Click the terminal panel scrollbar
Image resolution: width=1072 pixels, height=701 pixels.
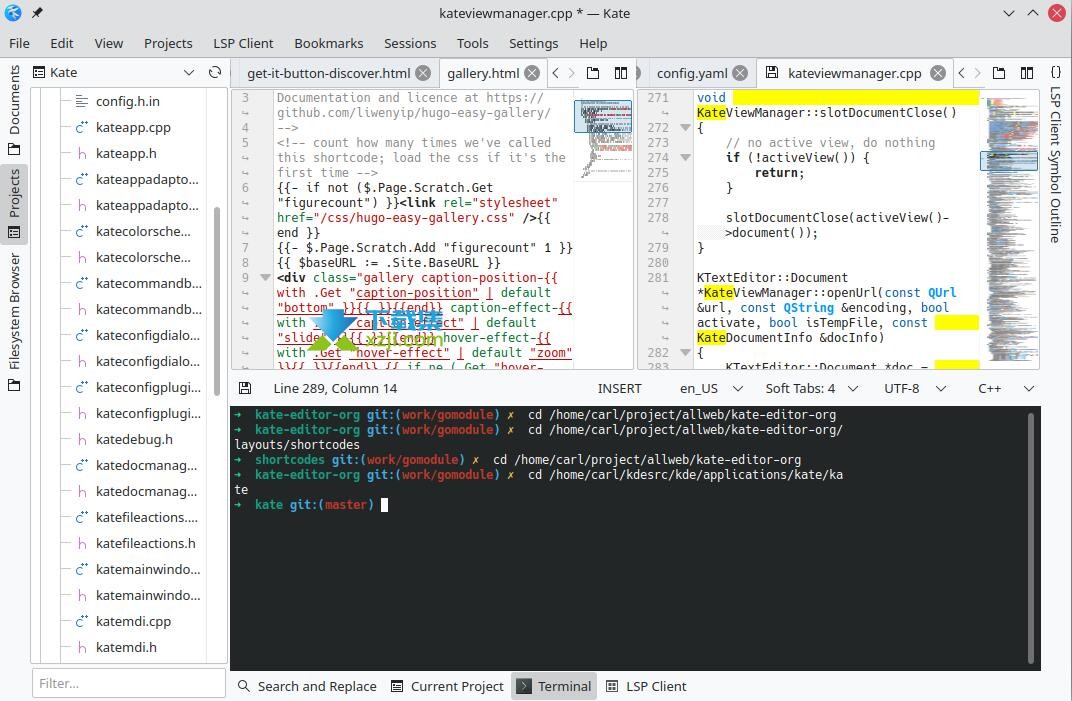[1031, 538]
